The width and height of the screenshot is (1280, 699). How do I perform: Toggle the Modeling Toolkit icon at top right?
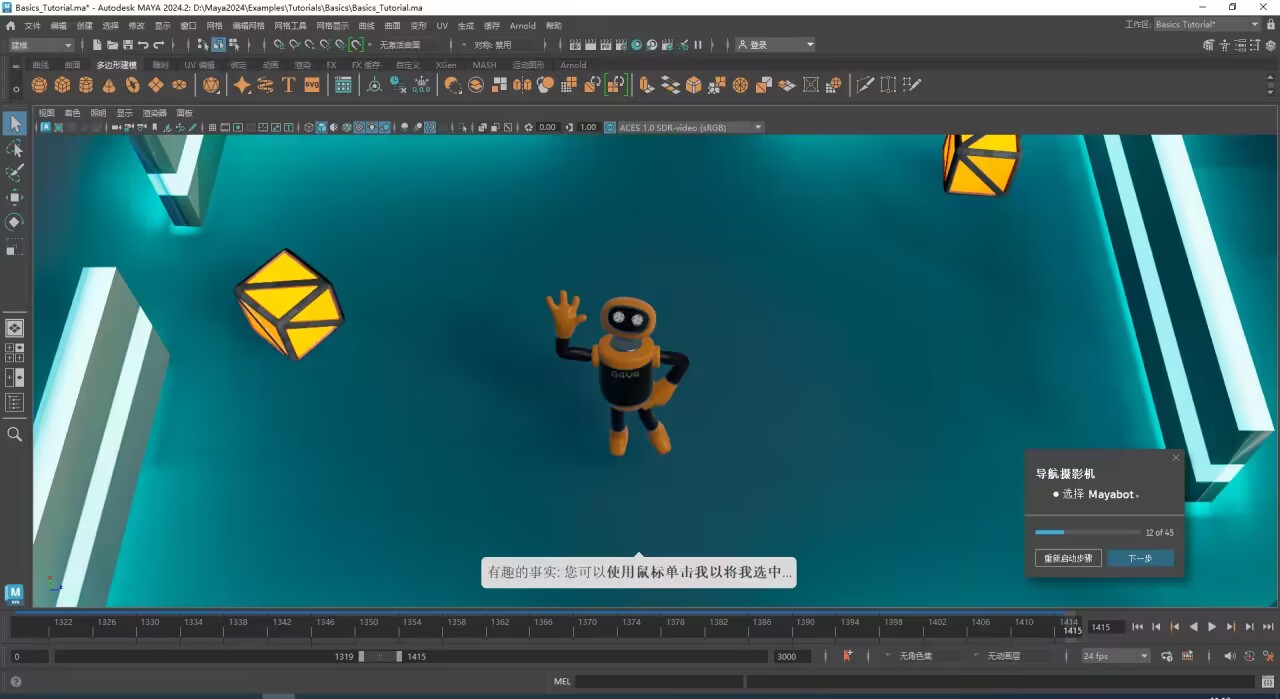coord(1210,45)
